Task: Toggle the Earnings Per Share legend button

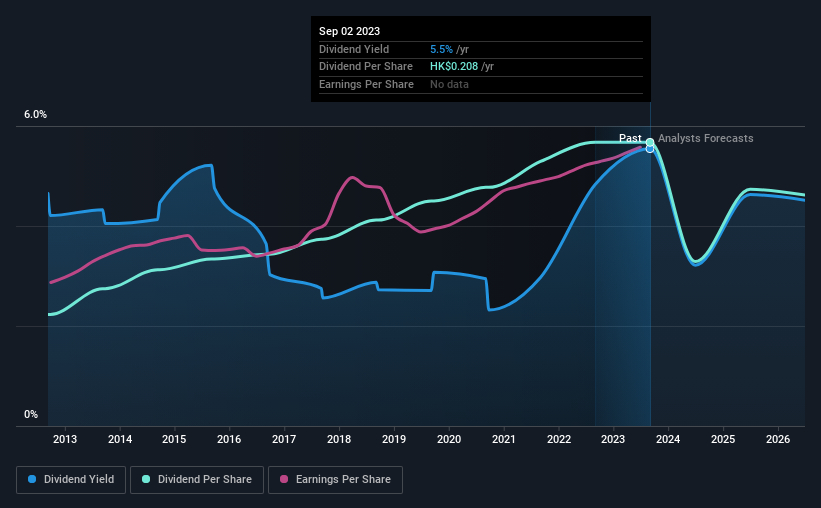Action: coord(336,480)
